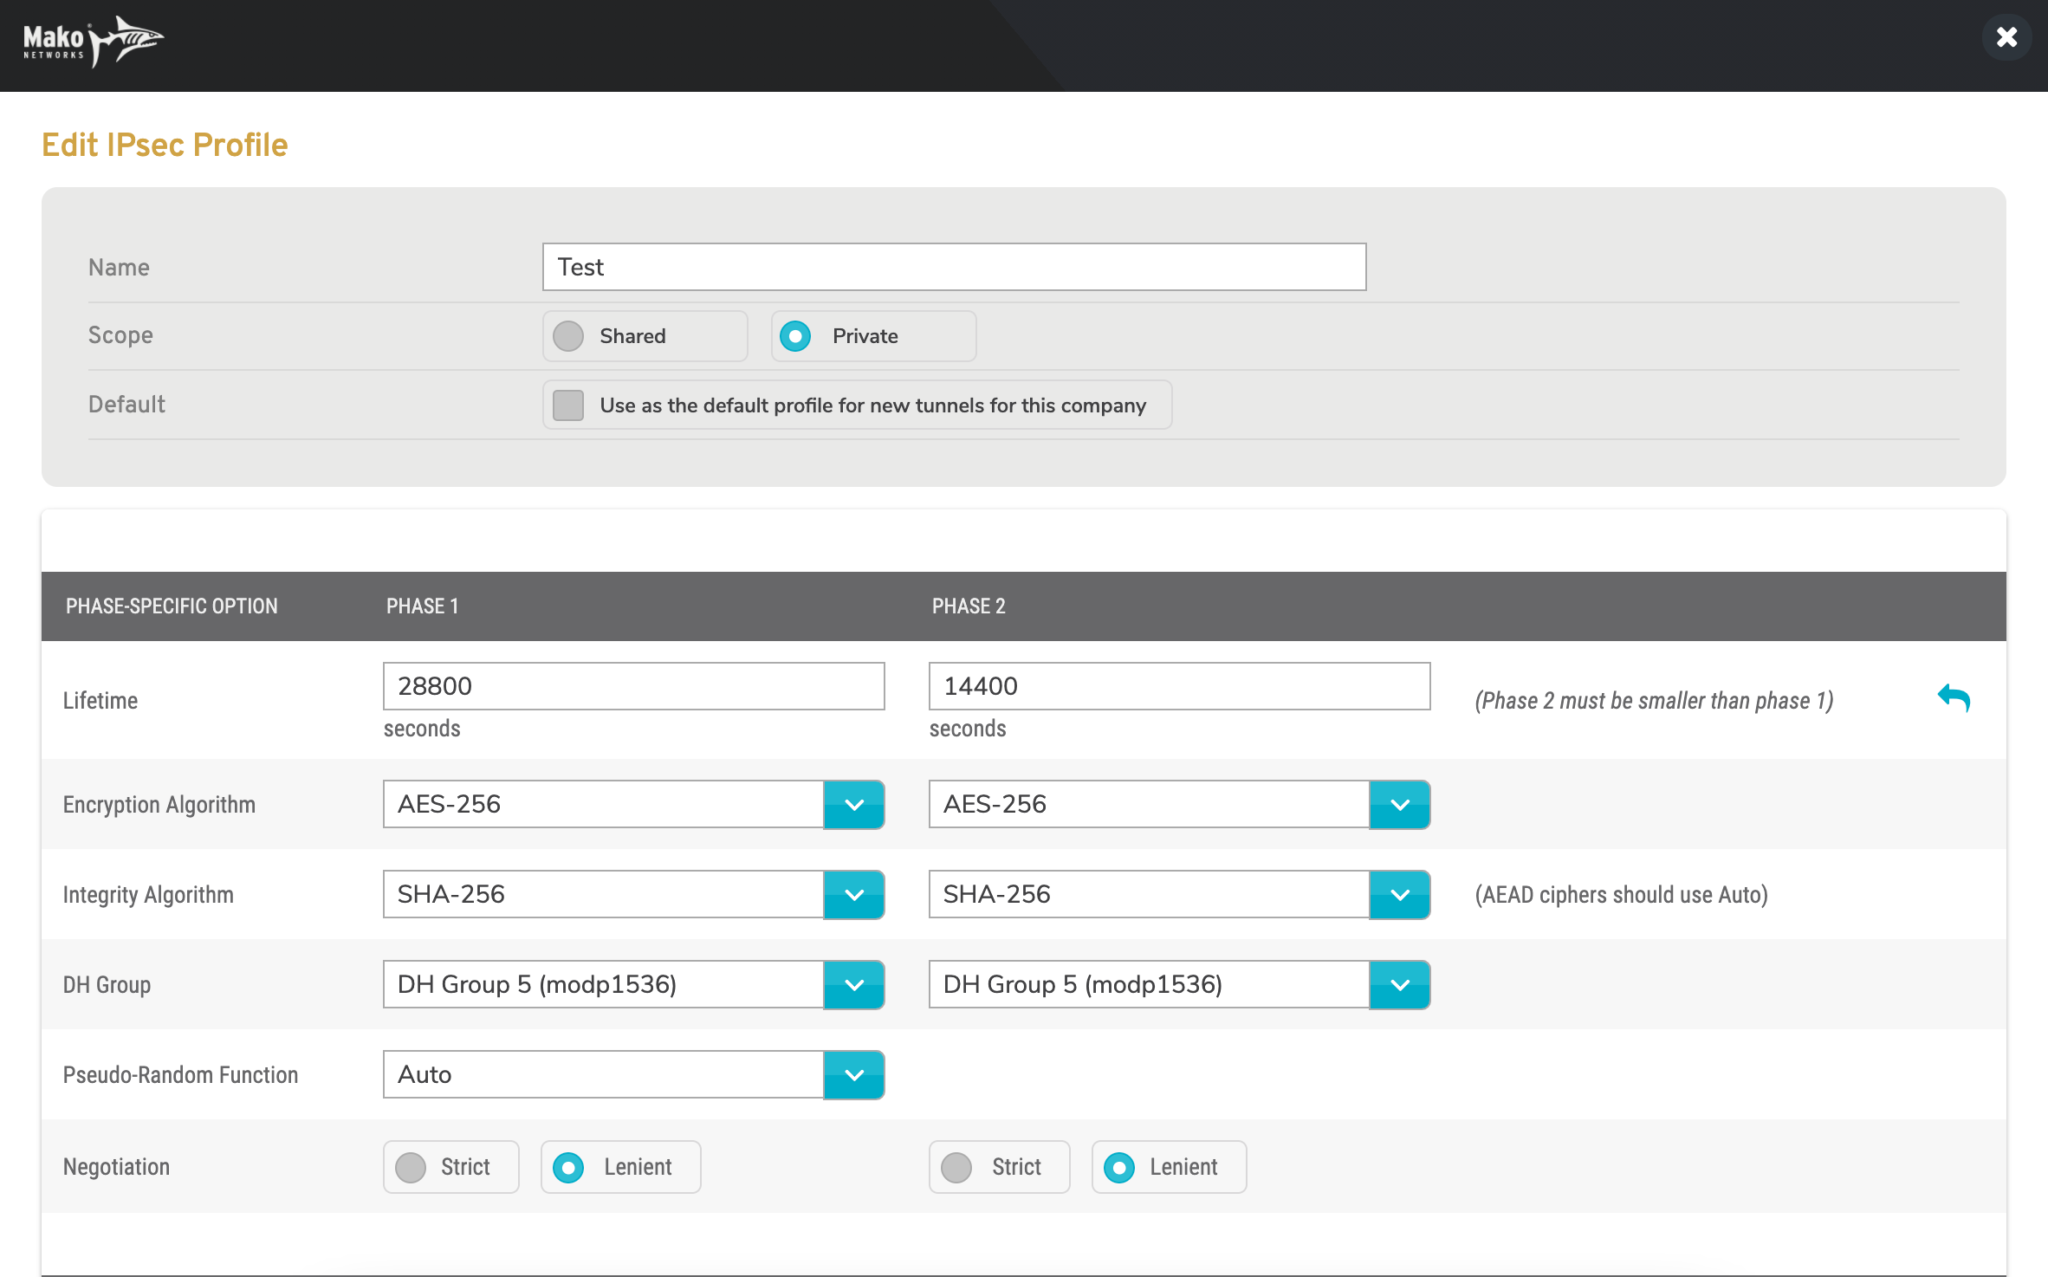Screen dimensions: 2048x1277
Task: Click the blue undo arrow beside Lifetime row
Action: [x=1955, y=698]
